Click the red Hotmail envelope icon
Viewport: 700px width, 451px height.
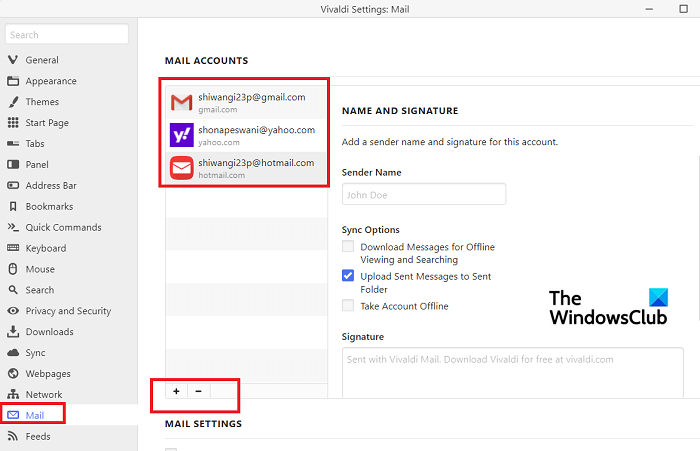coord(182,168)
